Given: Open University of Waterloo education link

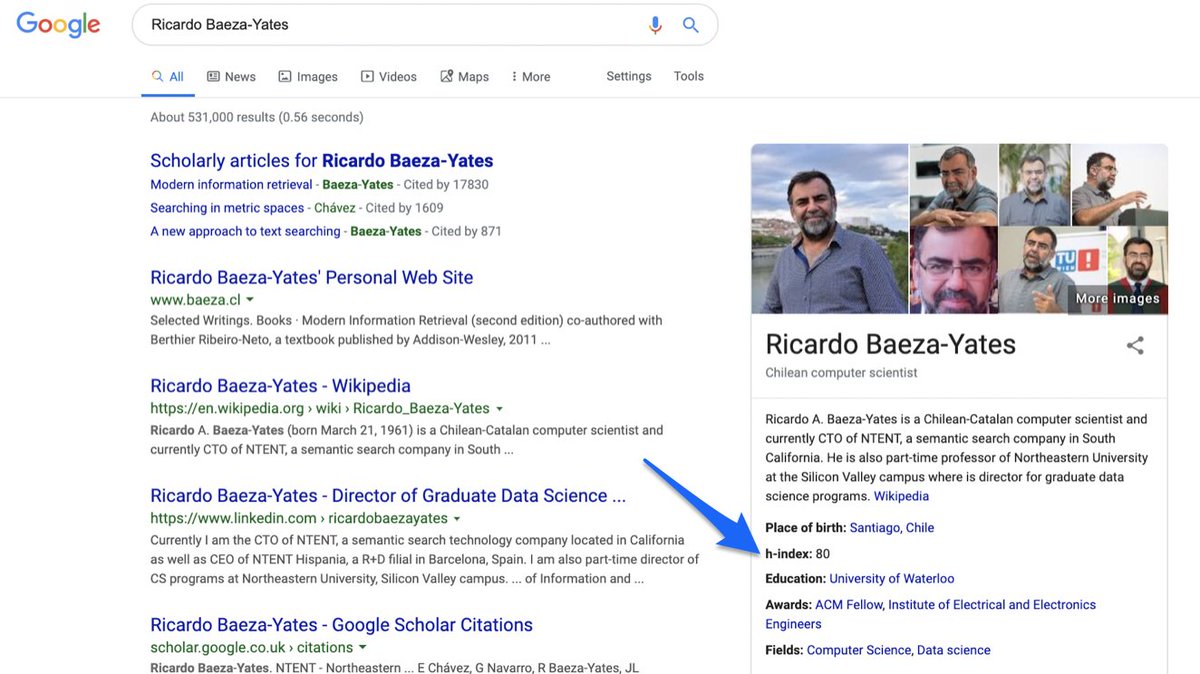Looking at the screenshot, I should coord(892,579).
